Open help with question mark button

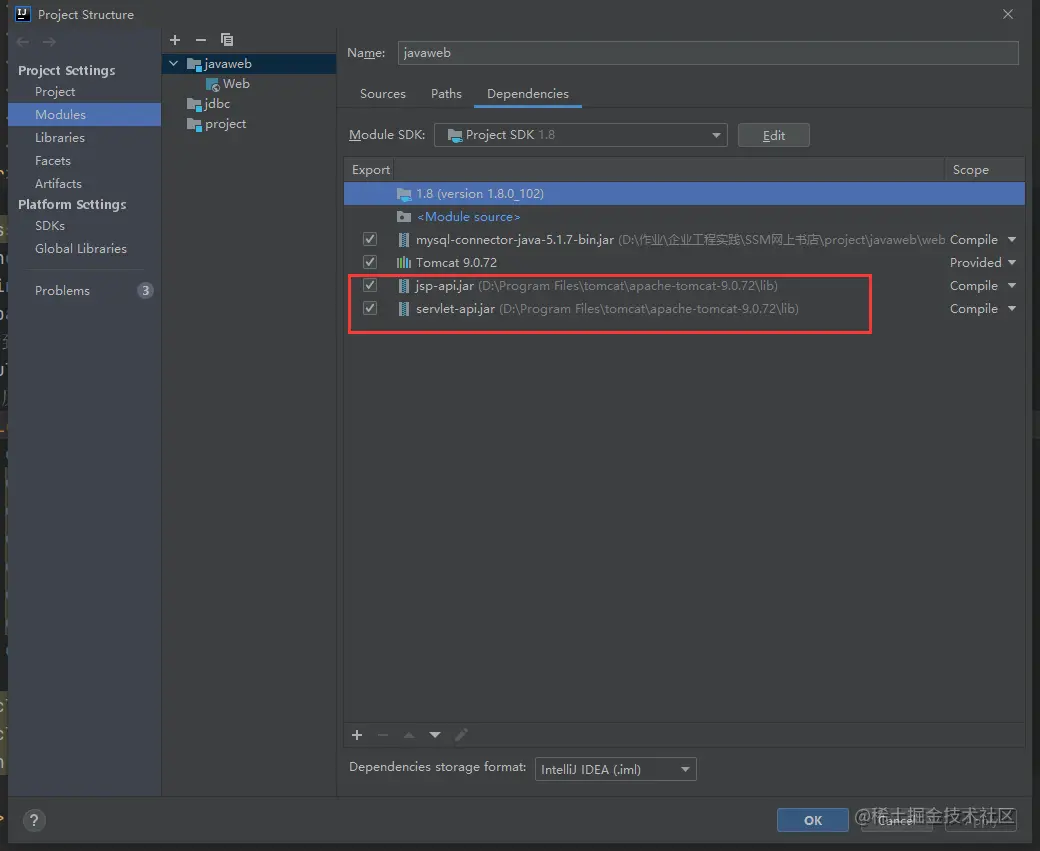tap(34, 820)
